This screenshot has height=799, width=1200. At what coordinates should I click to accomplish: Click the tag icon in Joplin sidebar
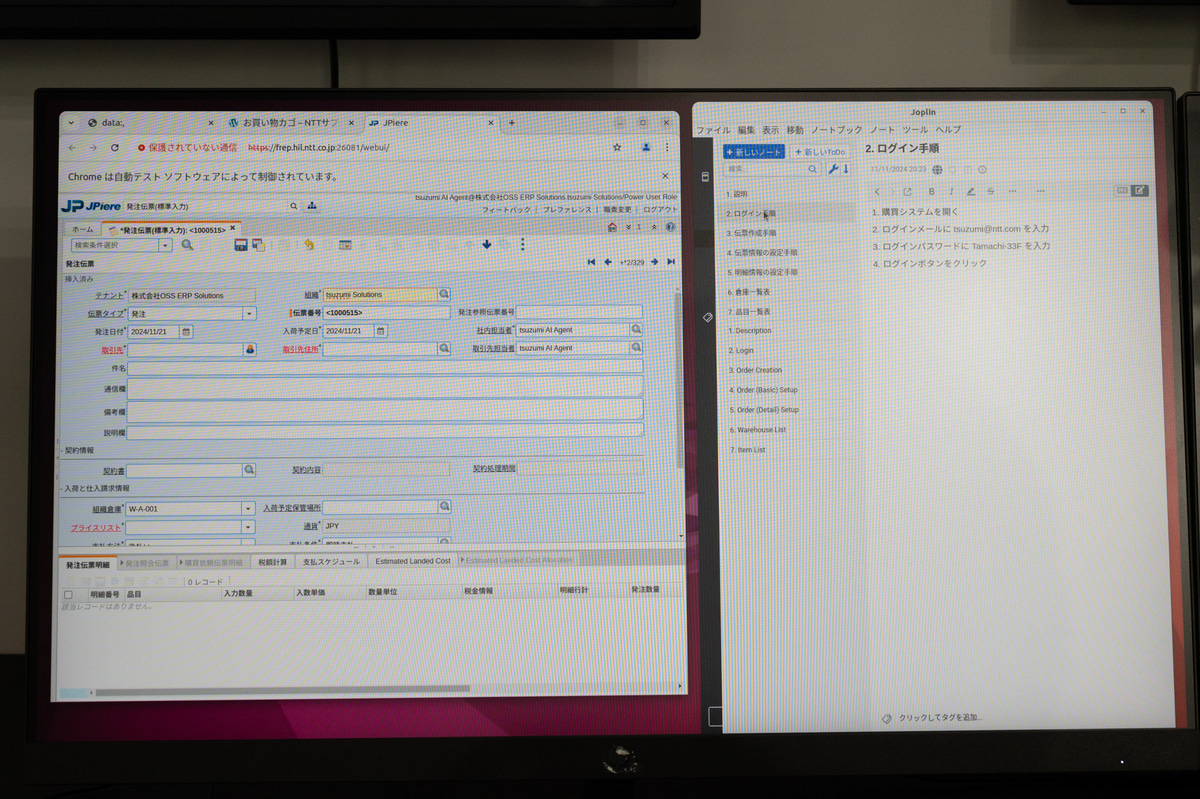[x=707, y=317]
